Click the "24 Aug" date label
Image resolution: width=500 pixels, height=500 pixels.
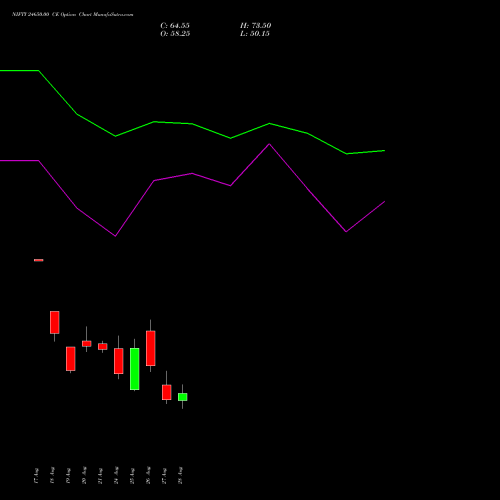(116, 476)
